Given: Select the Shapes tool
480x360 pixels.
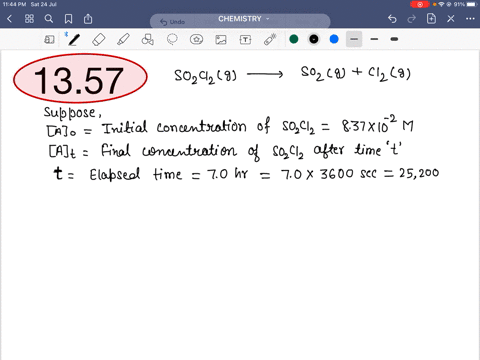Looking at the screenshot, I should coord(147,40).
